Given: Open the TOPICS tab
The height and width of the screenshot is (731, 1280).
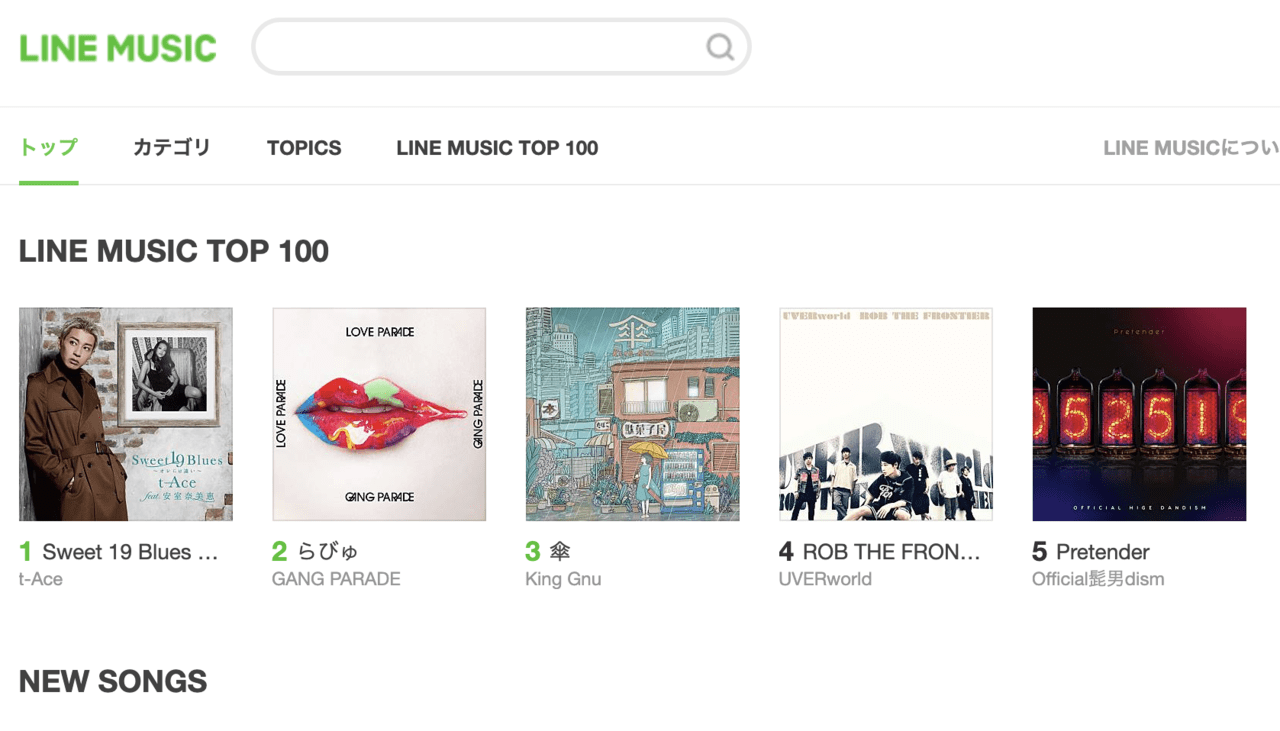Looking at the screenshot, I should (304, 148).
